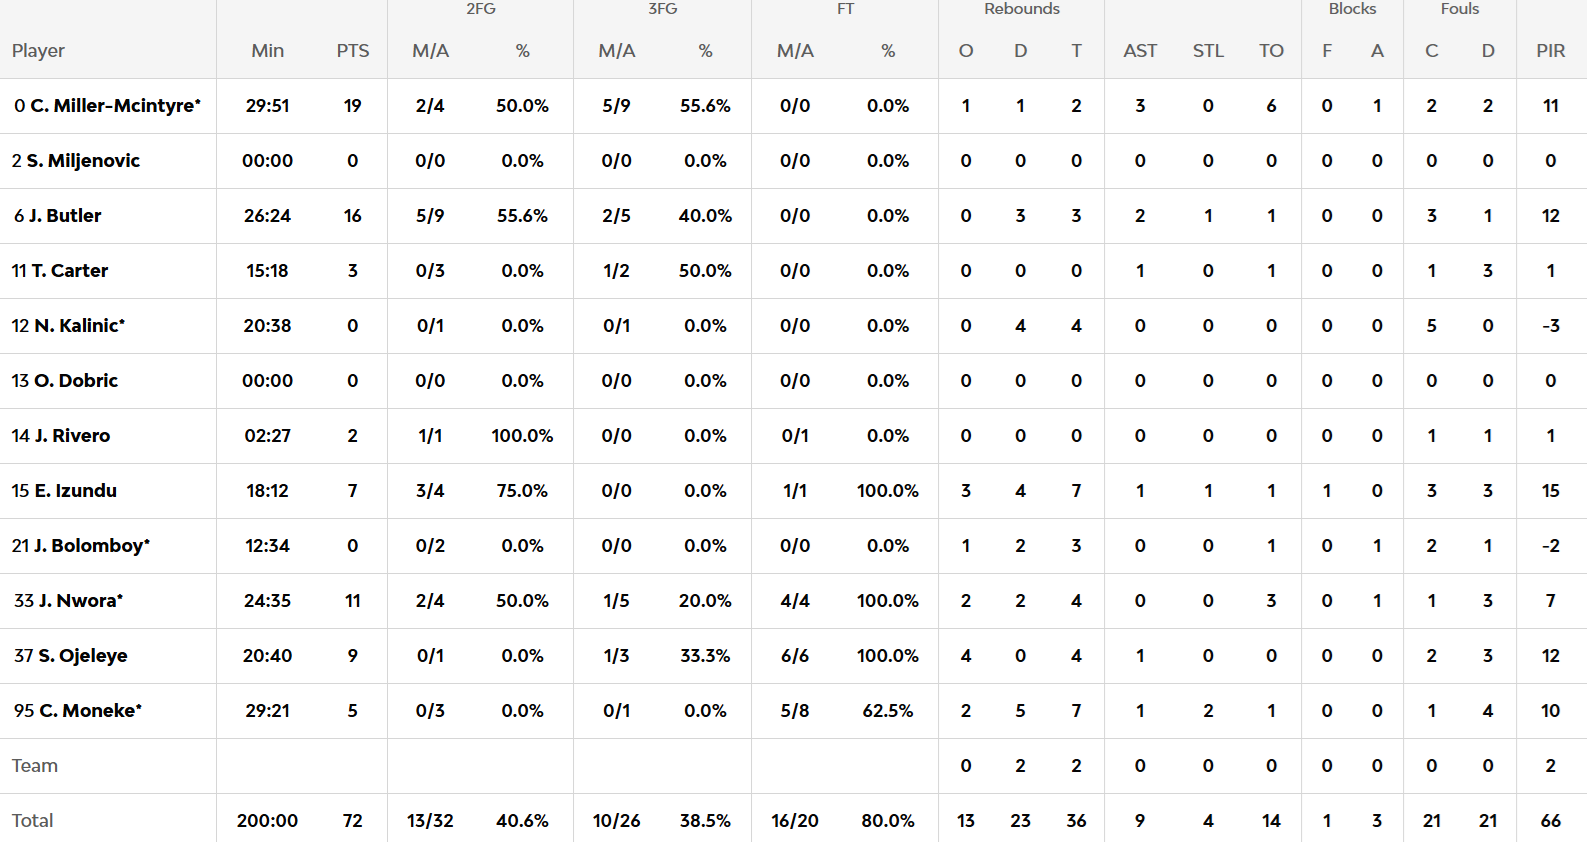Click O. Dobric's player name
Screen dimensions: 1587x842
tap(76, 381)
